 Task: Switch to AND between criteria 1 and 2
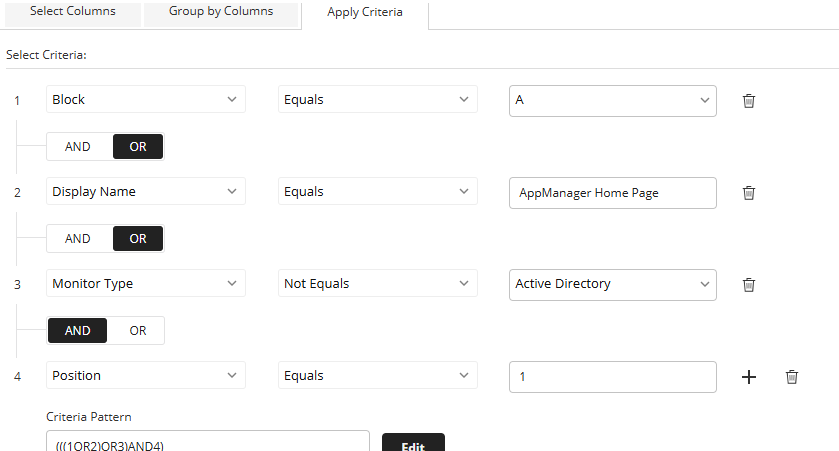(x=78, y=146)
